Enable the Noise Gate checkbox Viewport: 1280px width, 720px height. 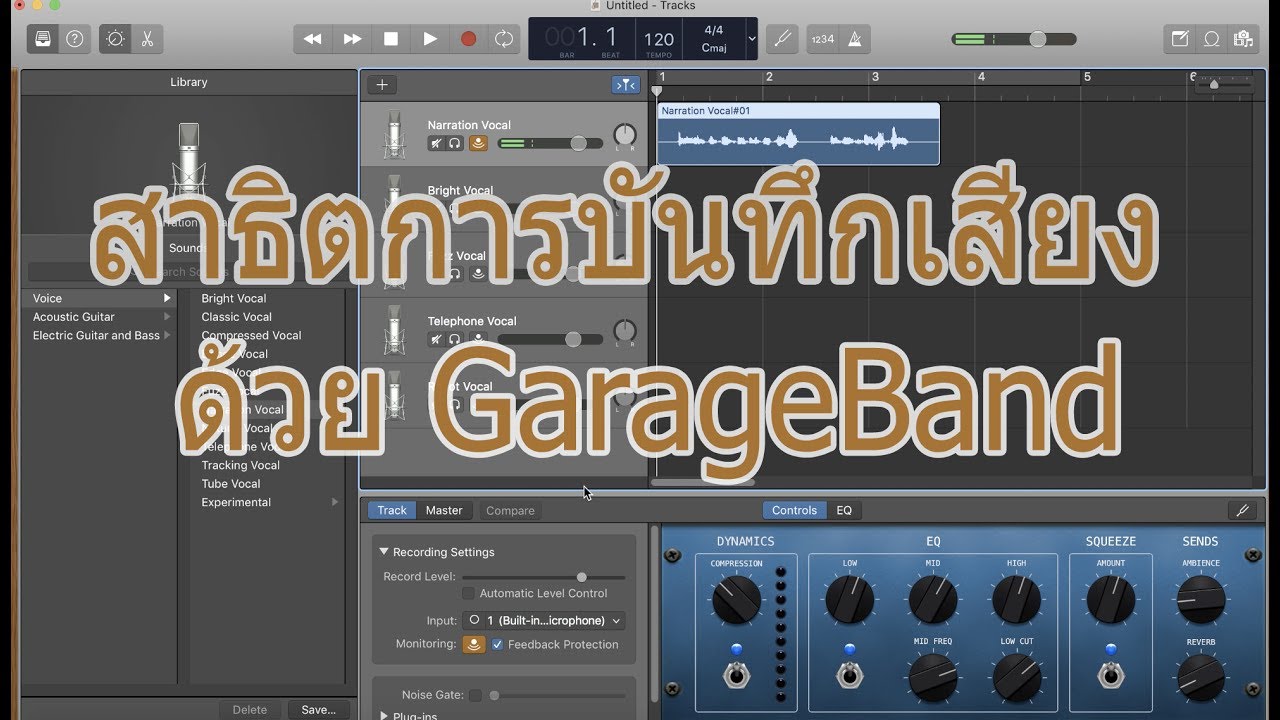pos(475,695)
